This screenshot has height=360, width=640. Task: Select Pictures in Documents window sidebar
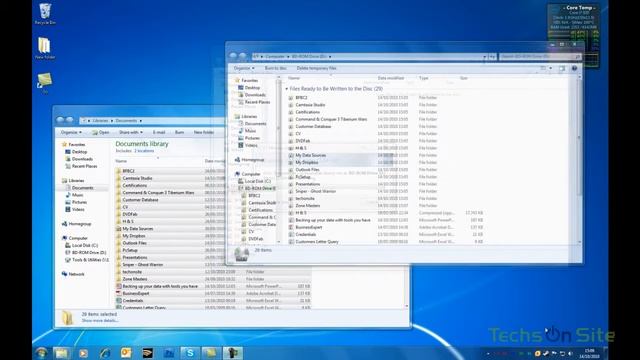click(x=76, y=202)
